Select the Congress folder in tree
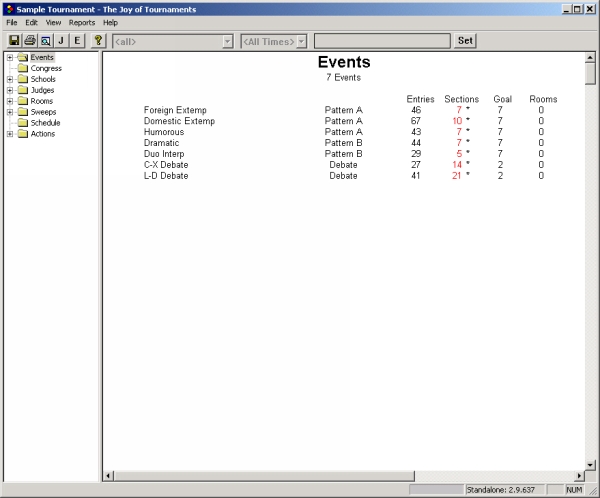This screenshot has height=498, width=600. [x=46, y=68]
